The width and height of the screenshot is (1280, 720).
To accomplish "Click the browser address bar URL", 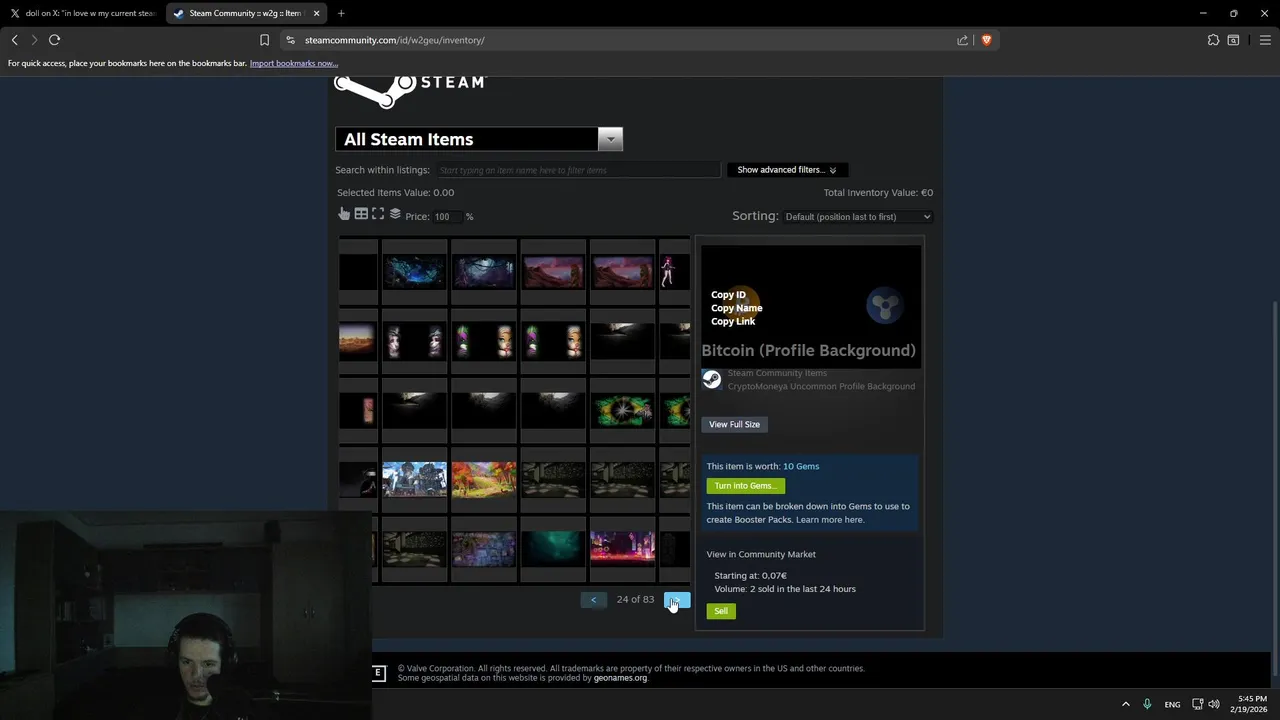I will (394, 40).
